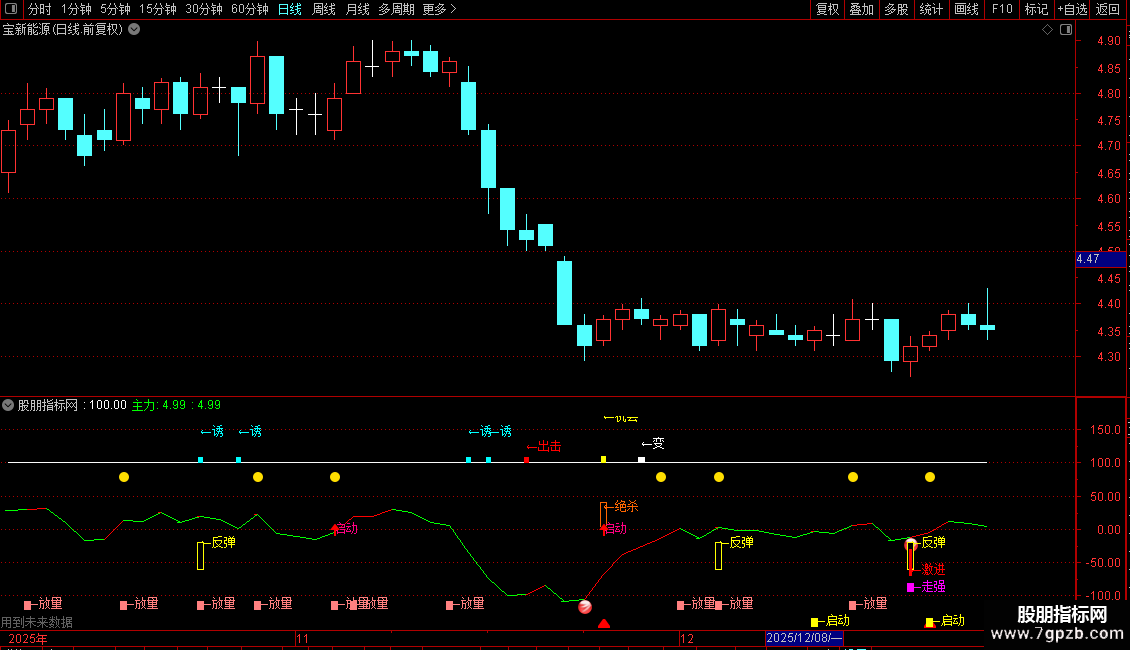Expand the 股朋指标网 indicator dropdown
The width and height of the screenshot is (1130, 650).
[8, 405]
